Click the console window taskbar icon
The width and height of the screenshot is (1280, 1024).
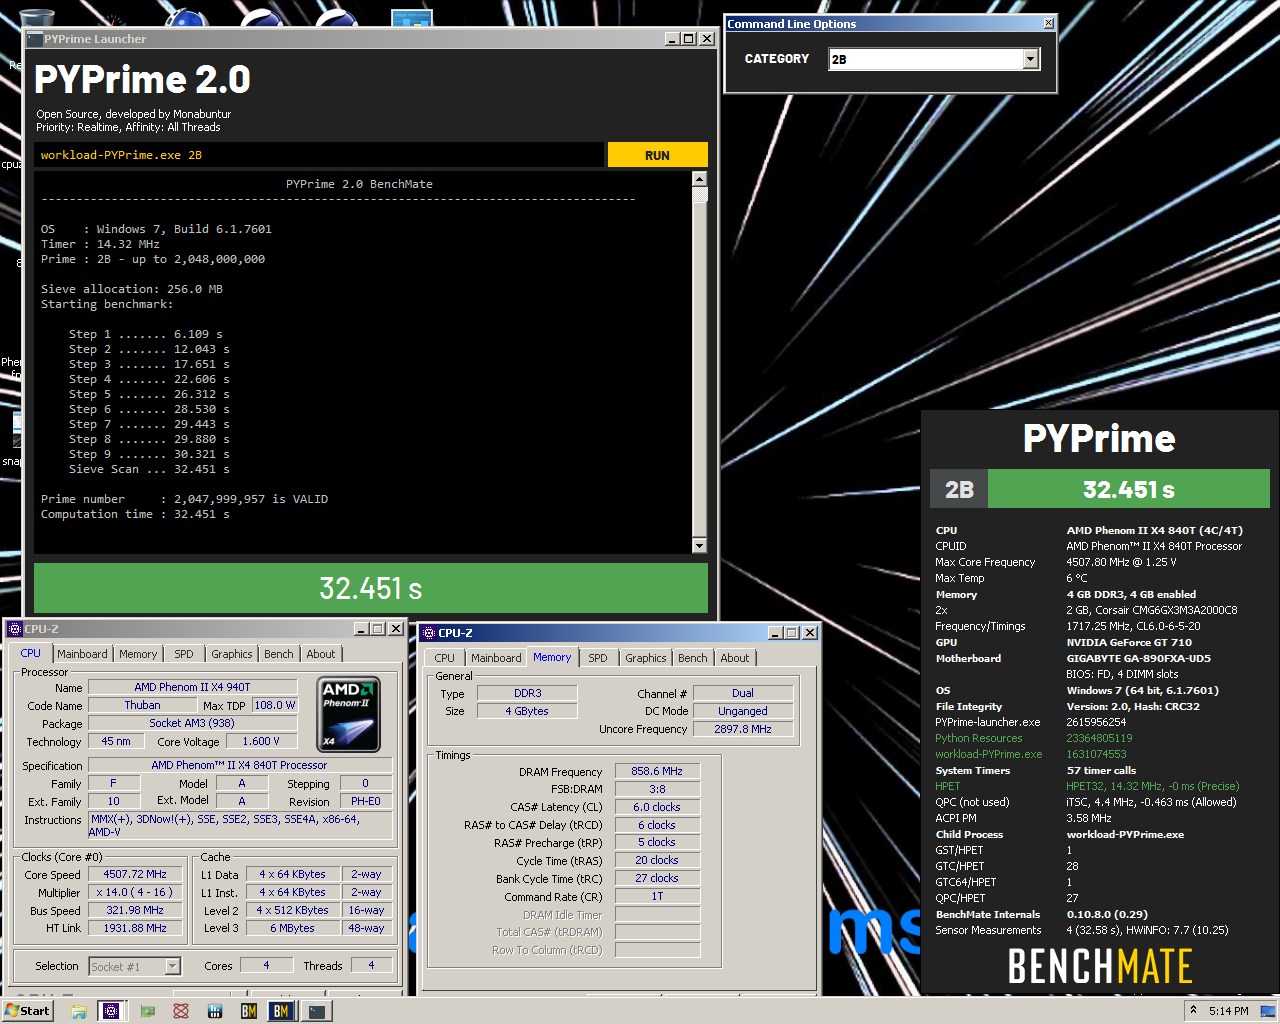(x=316, y=1011)
